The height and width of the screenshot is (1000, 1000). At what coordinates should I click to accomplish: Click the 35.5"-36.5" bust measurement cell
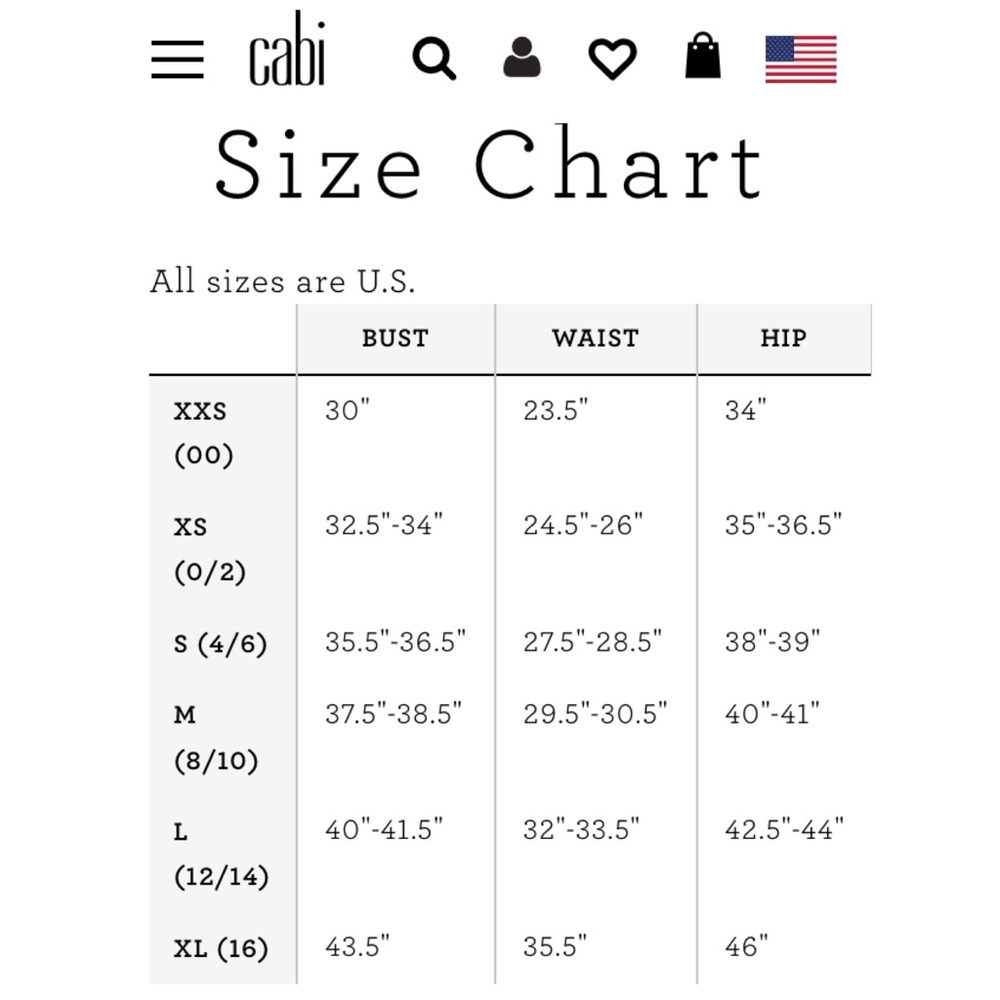[395, 642]
